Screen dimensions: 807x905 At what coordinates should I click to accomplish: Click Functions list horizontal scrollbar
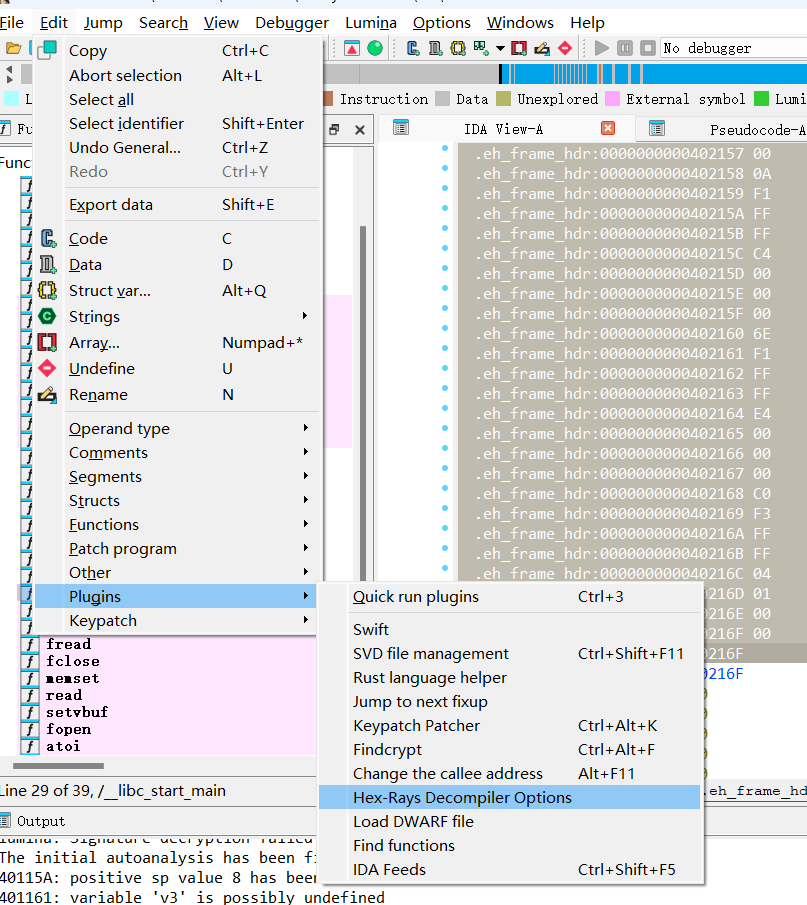(x=58, y=766)
